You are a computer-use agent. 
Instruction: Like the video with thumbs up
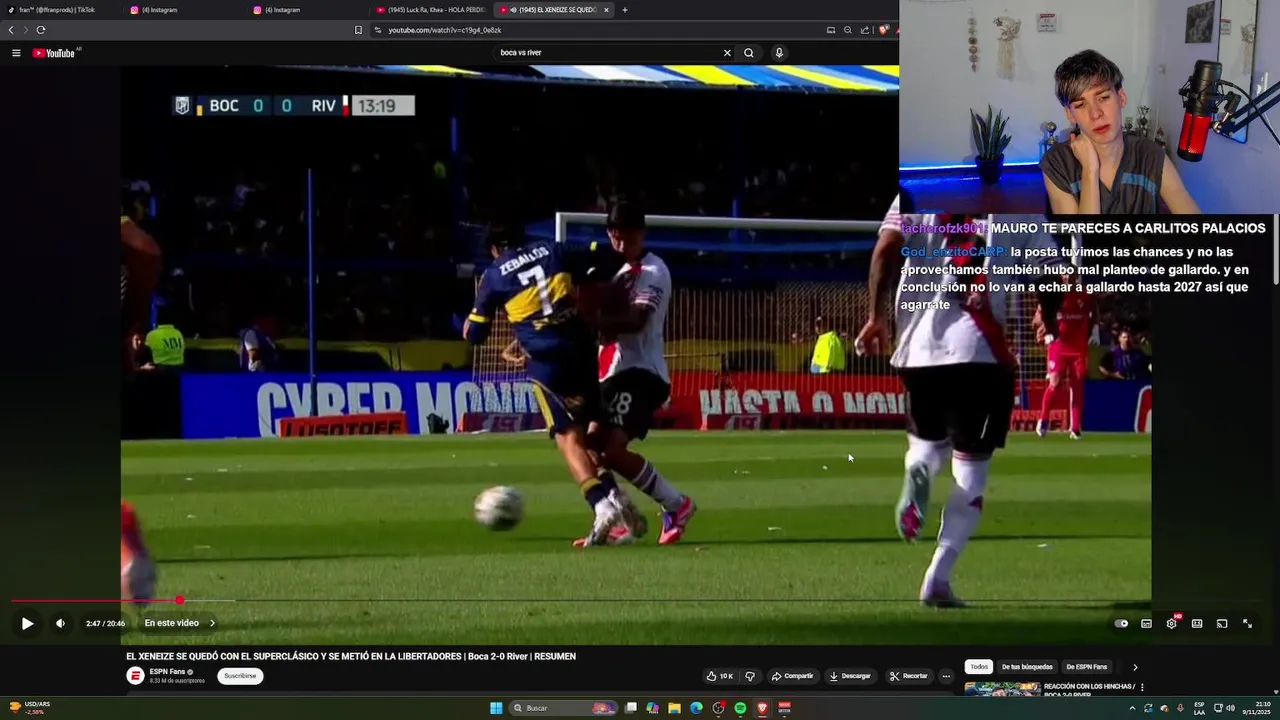tap(720, 676)
